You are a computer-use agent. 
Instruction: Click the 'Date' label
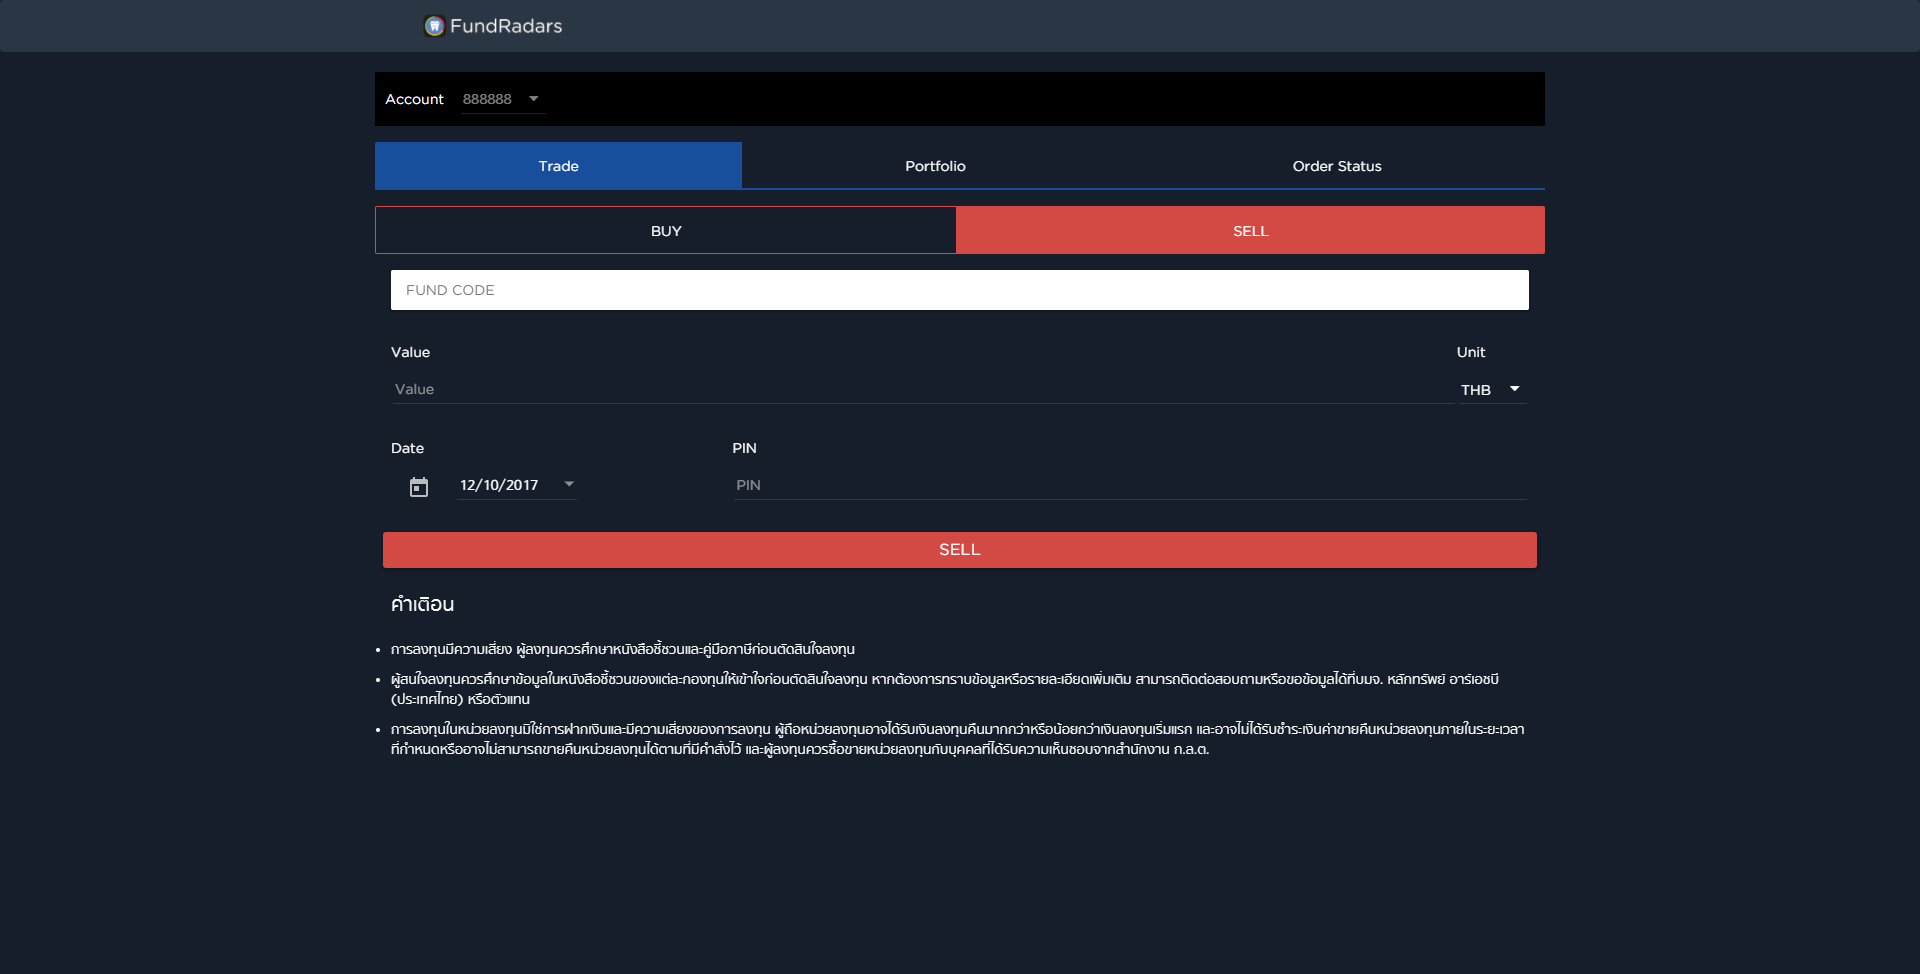pyautogui.click(x=407, y=448)
